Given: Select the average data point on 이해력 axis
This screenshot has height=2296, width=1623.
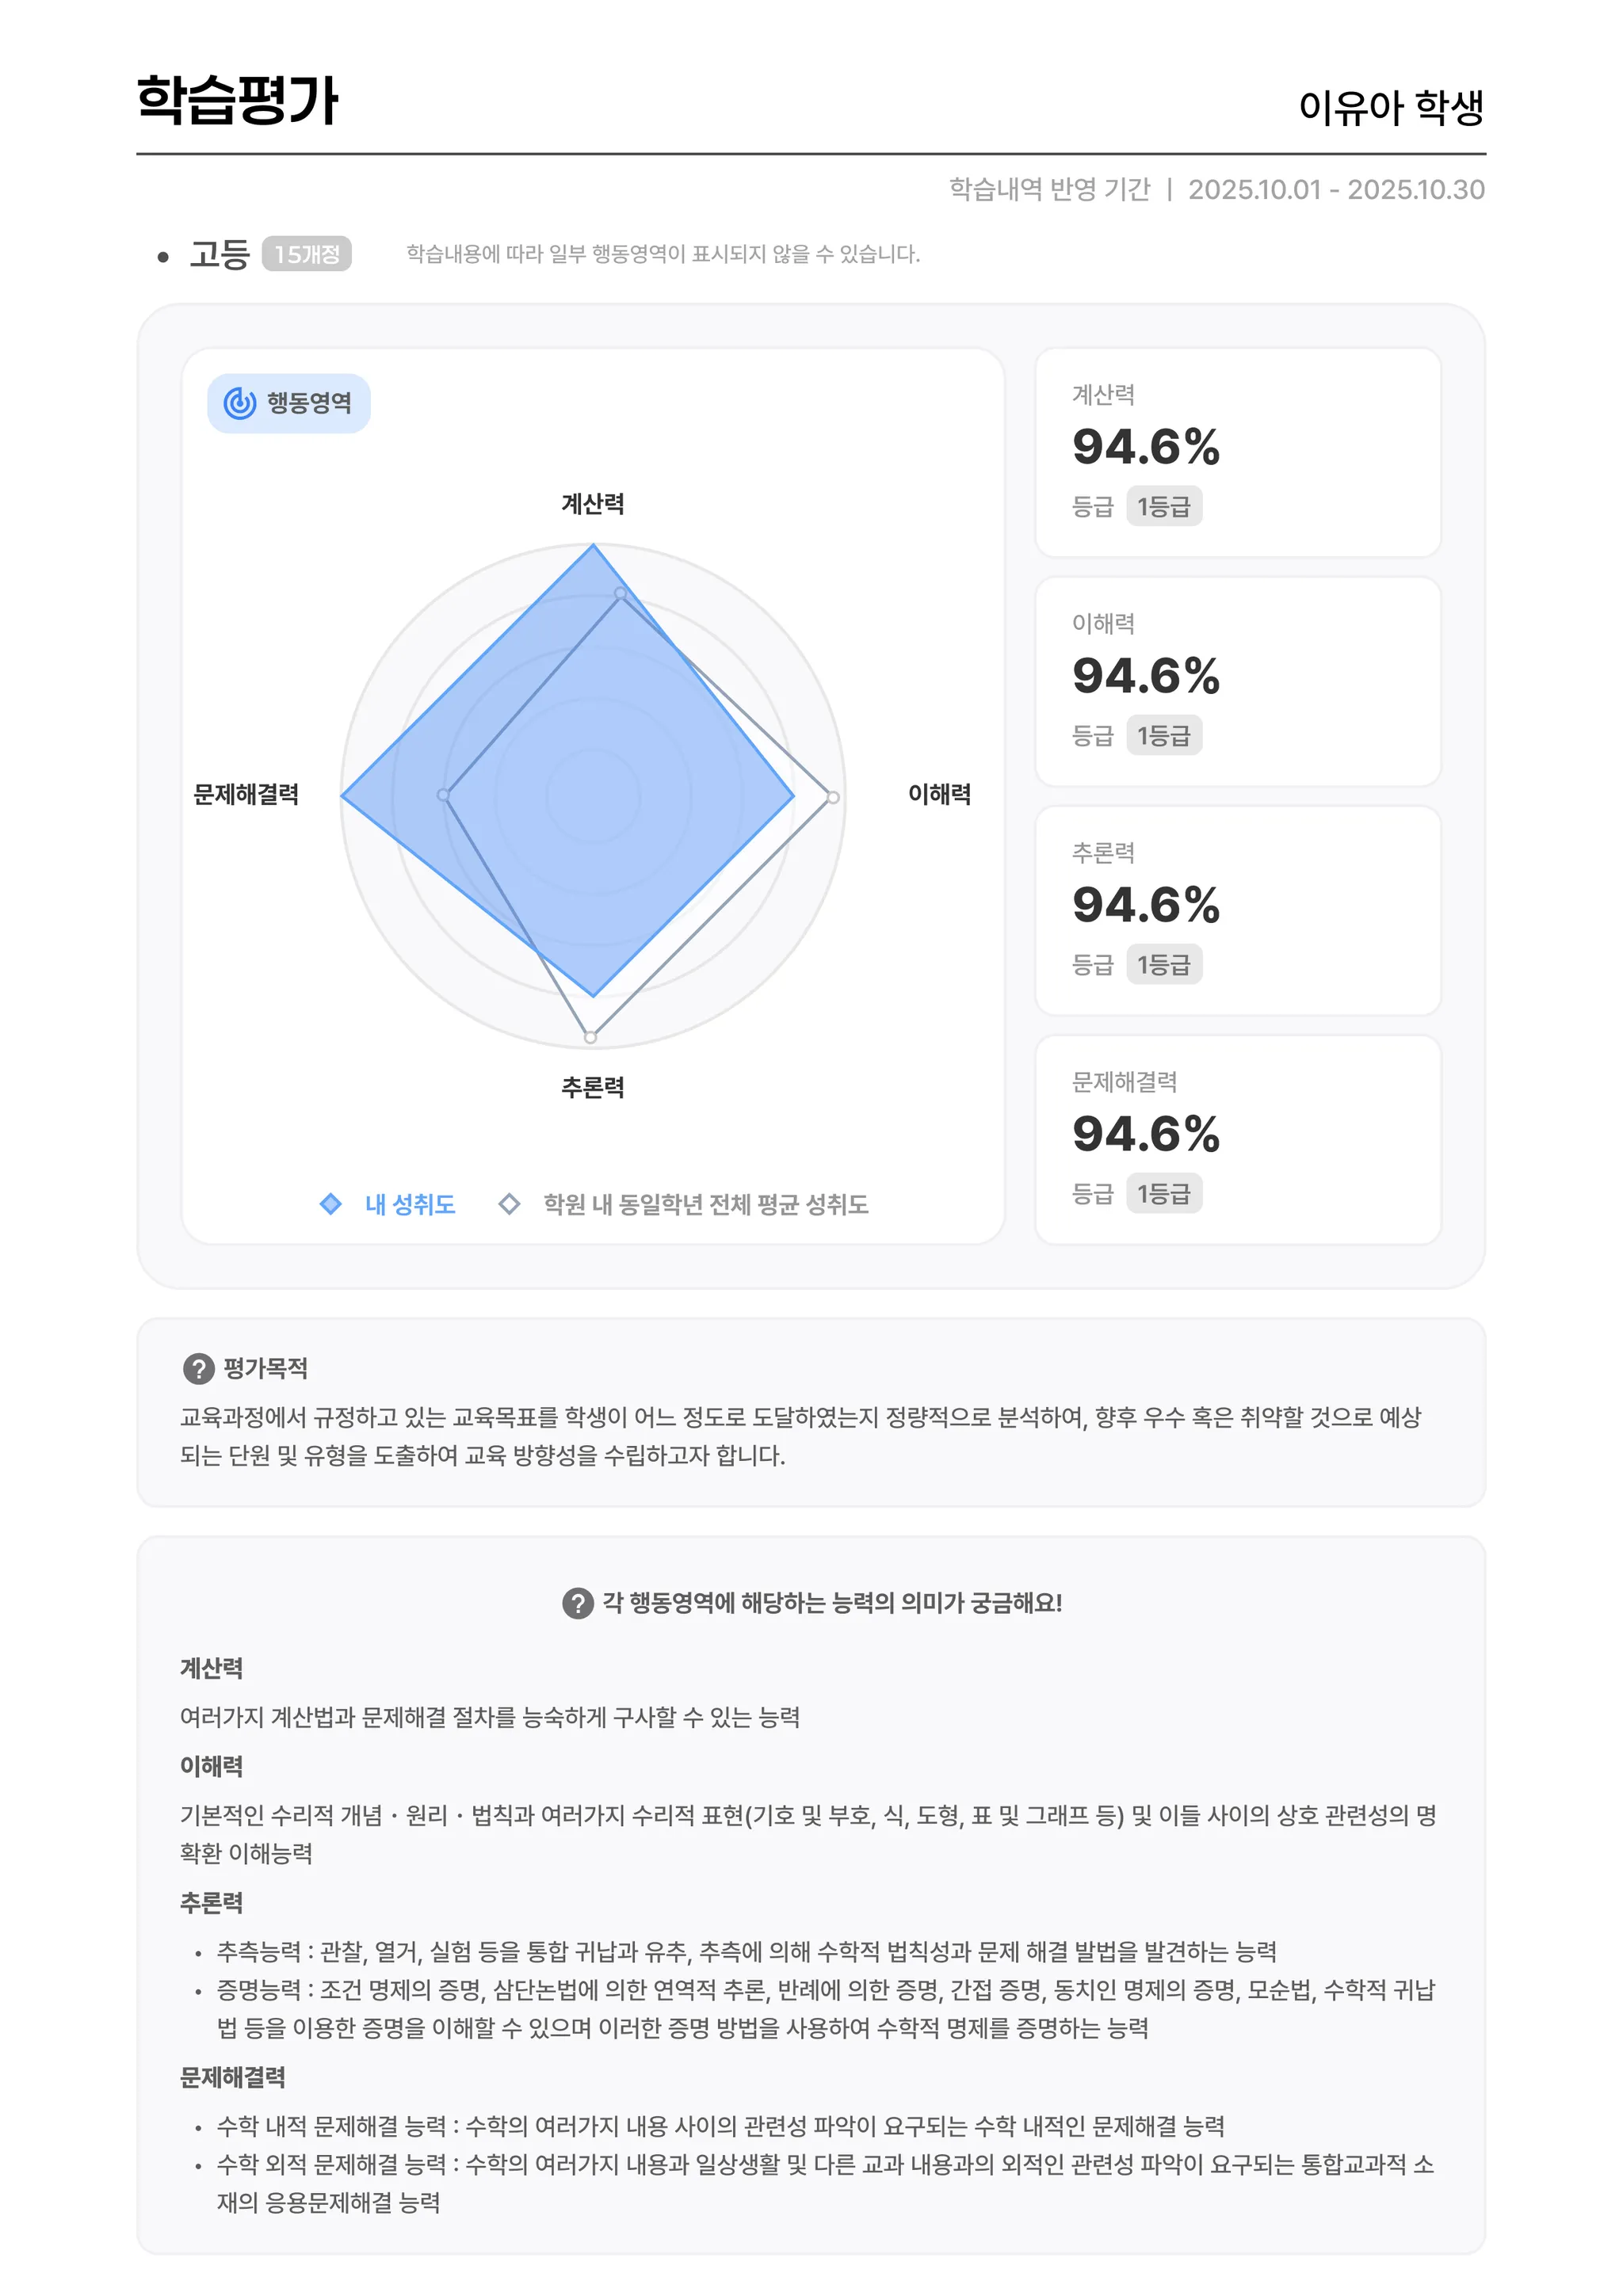Looking at the screenshot, I should [x=833, y=797].
